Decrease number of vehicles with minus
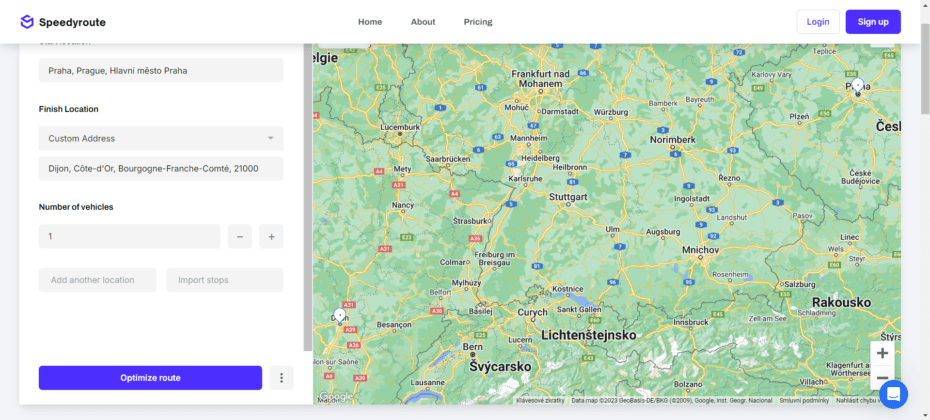Viewport: 930px width, 420px height. coord(240,237)
